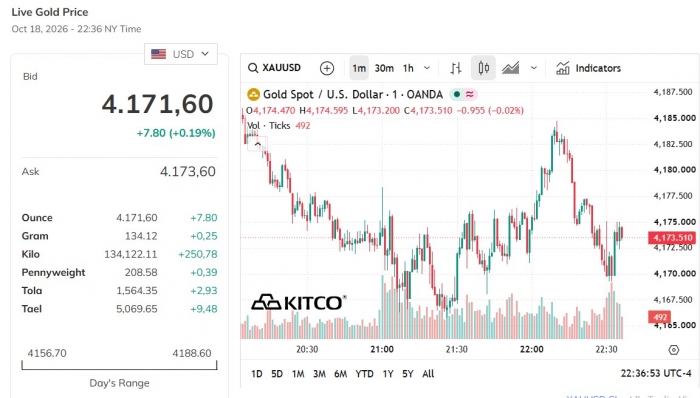Open the USD currency dropdown
Screen dimensions: 700x398
pyautogui.click(x=181, y=54)
